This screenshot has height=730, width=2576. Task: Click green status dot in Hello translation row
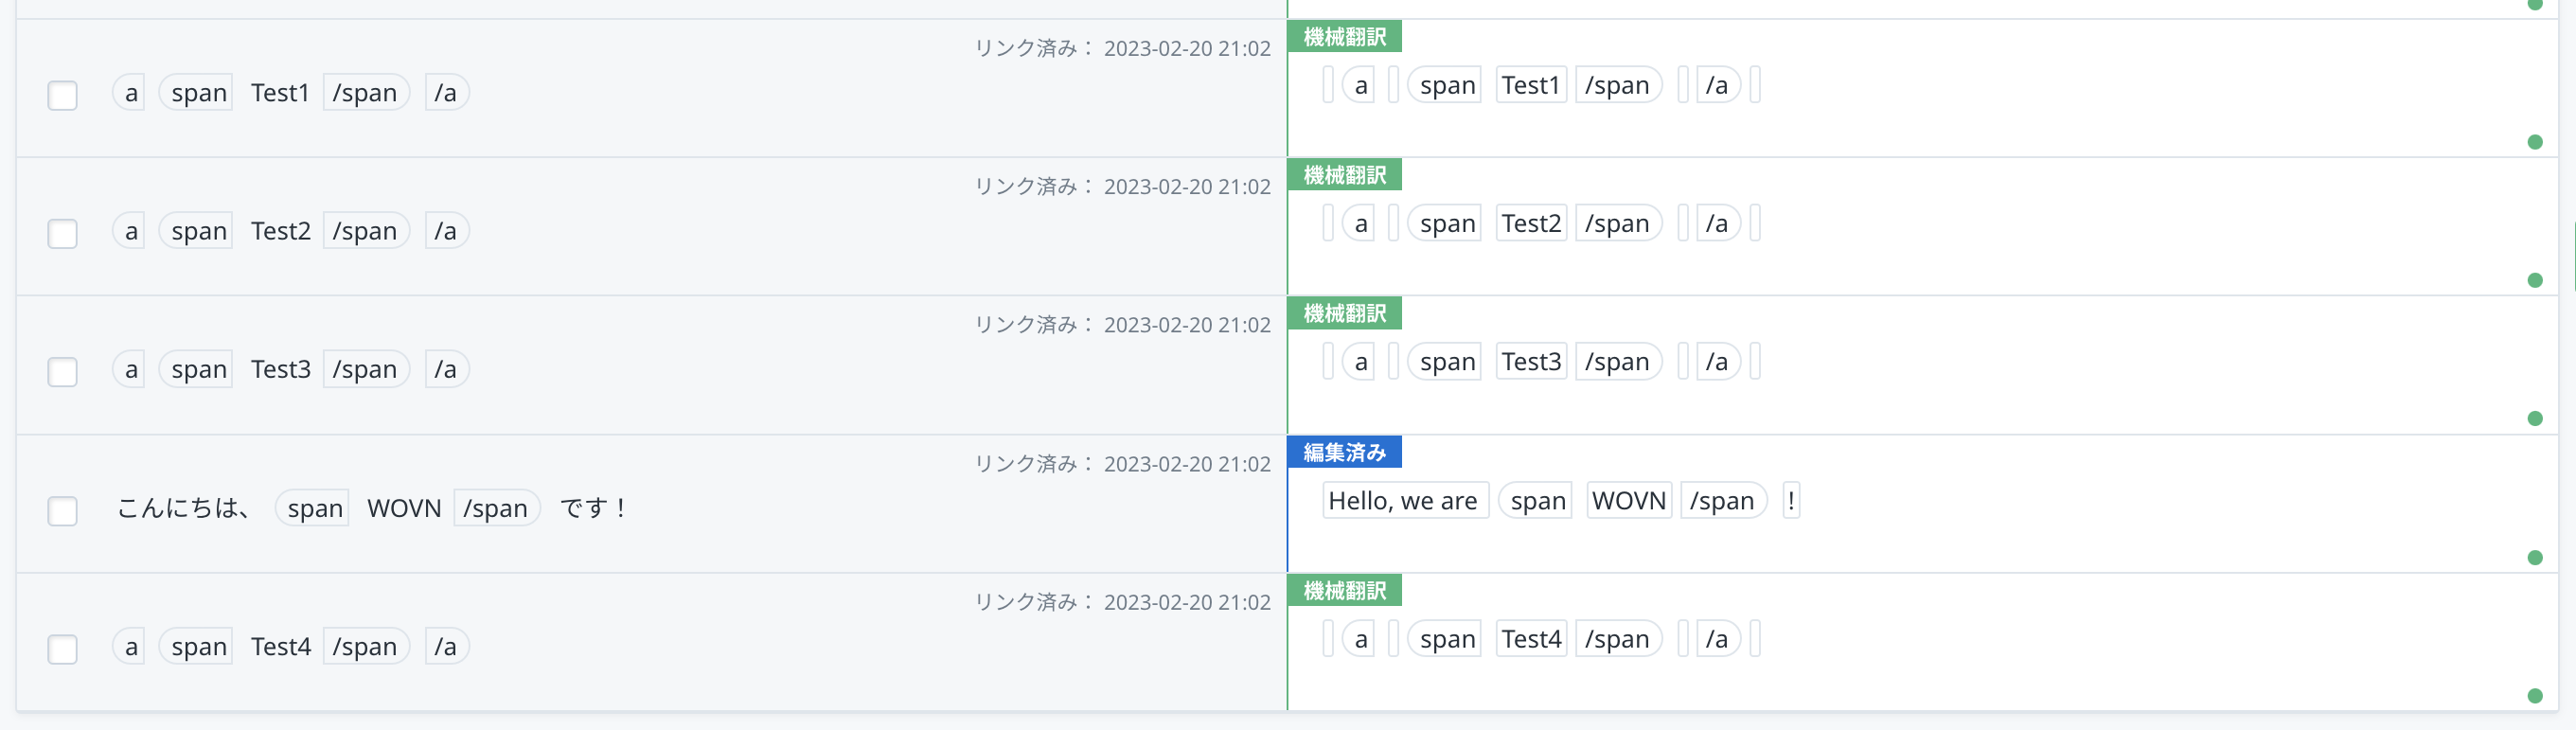click(x=2534, y=557)
